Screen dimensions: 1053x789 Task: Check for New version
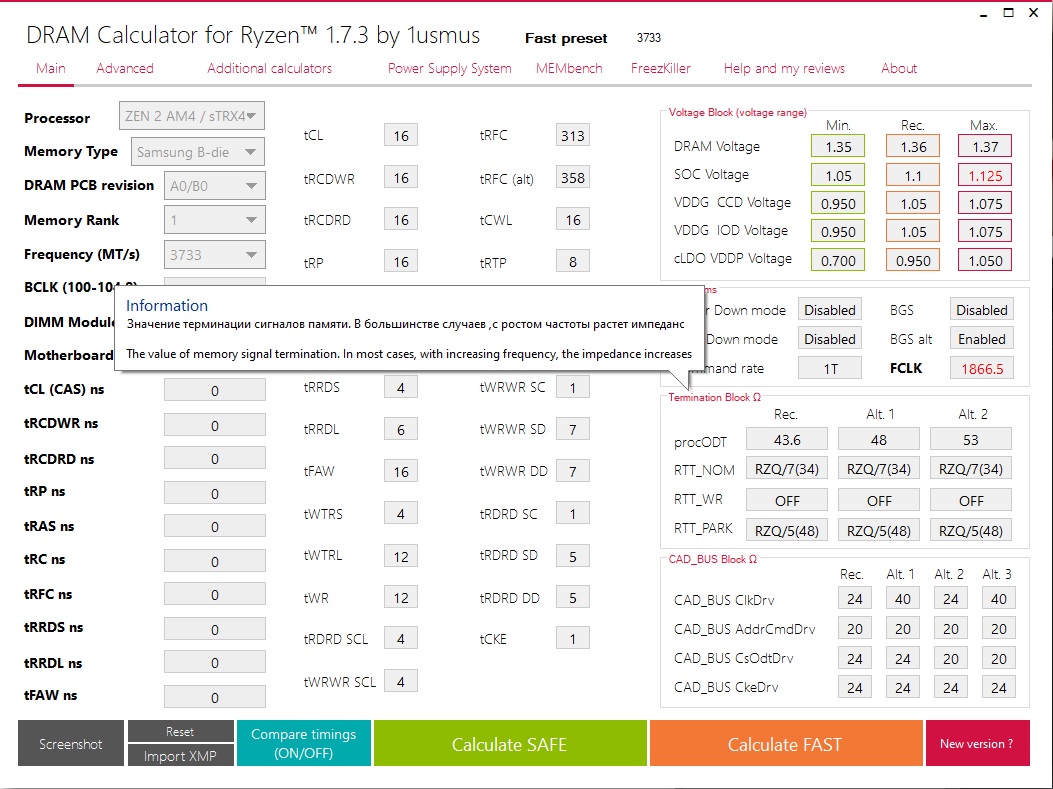977,743
